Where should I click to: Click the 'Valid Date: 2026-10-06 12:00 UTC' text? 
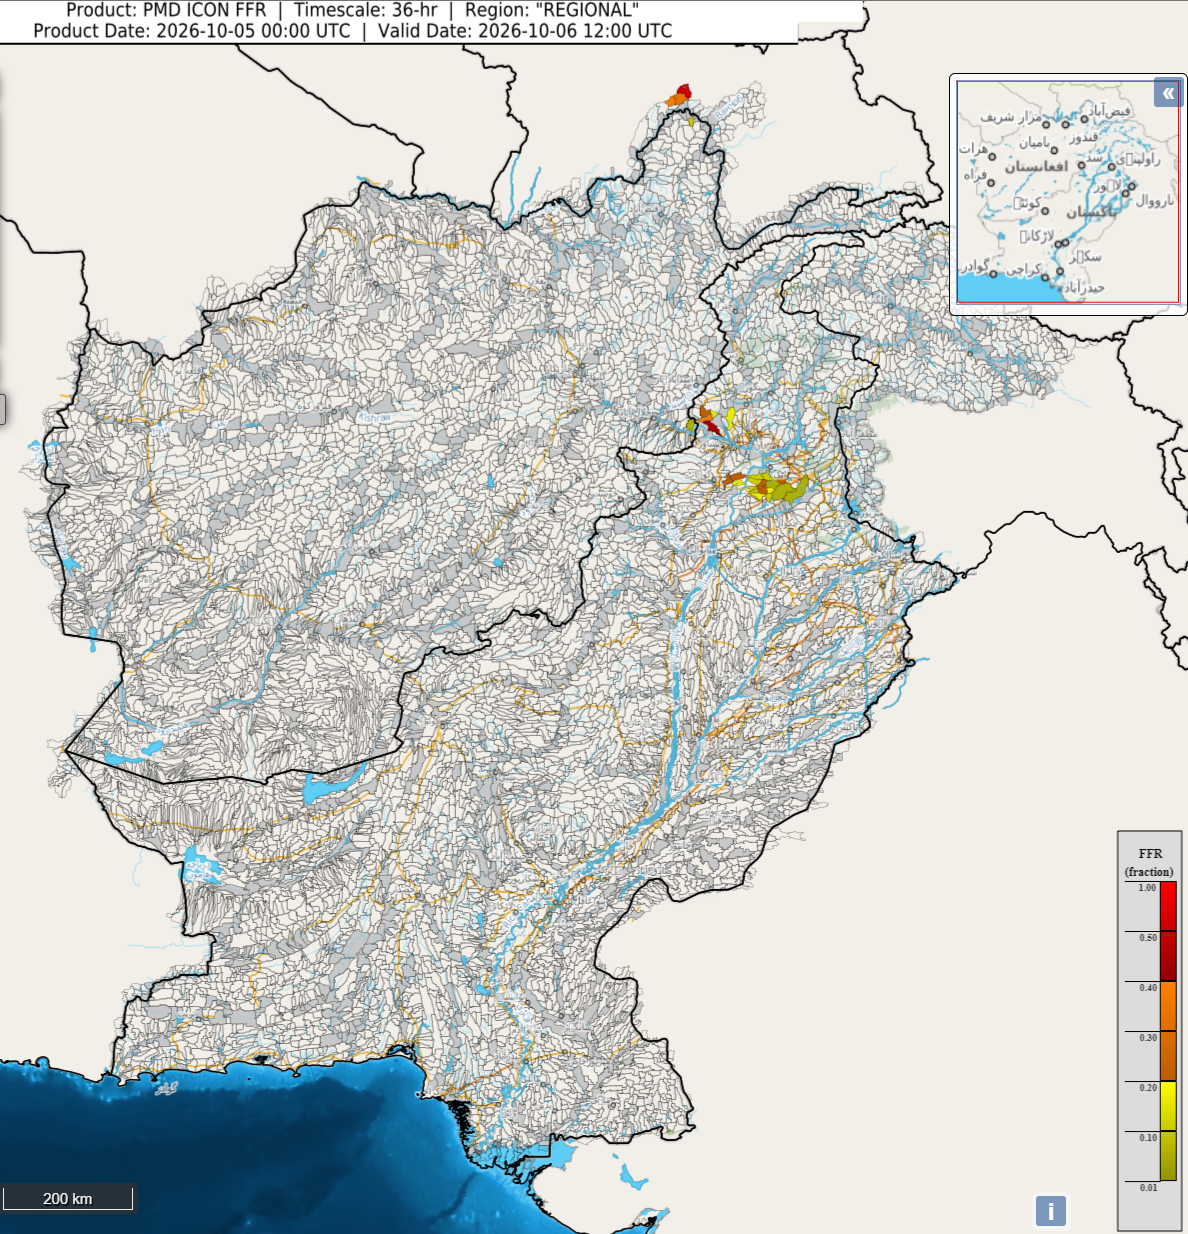tap(525, 30)
